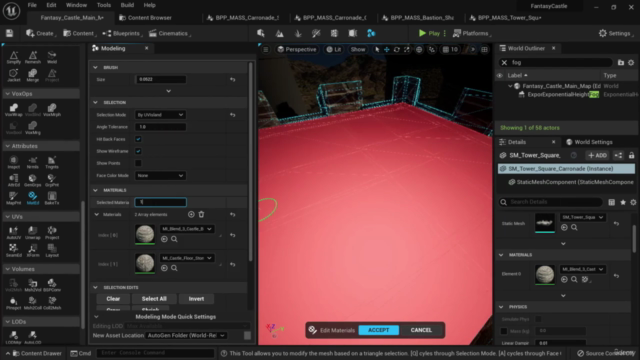Select the MapPnt tool
This screenshot has height=360, width=640.
(13, 198)
